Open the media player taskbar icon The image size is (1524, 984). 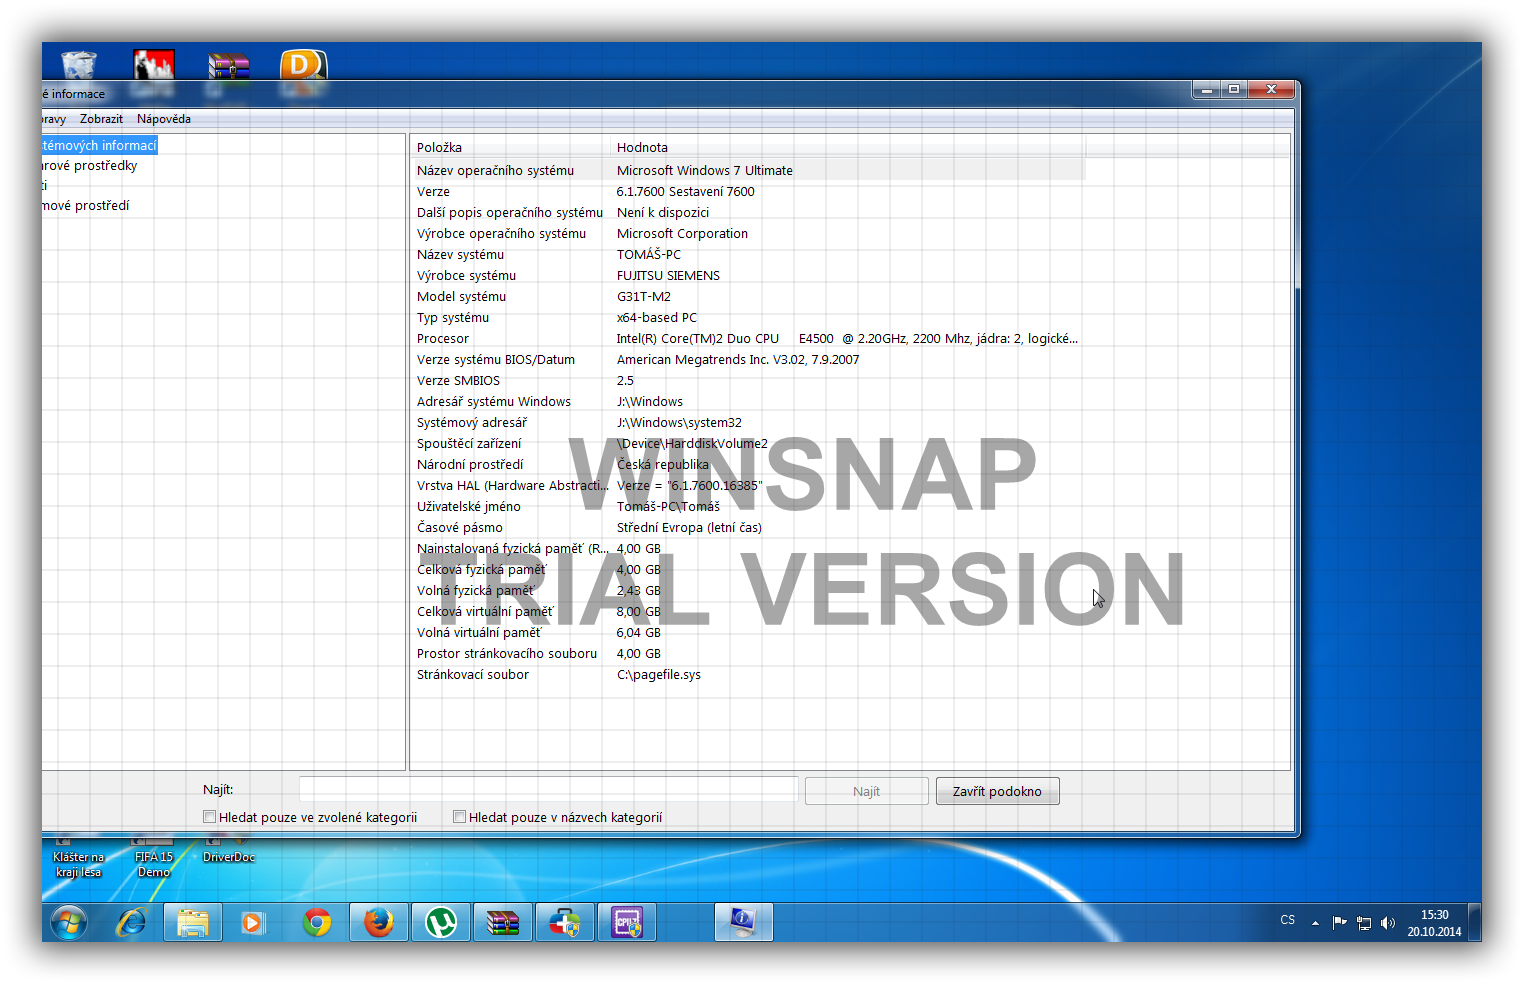tap(254, 922)
